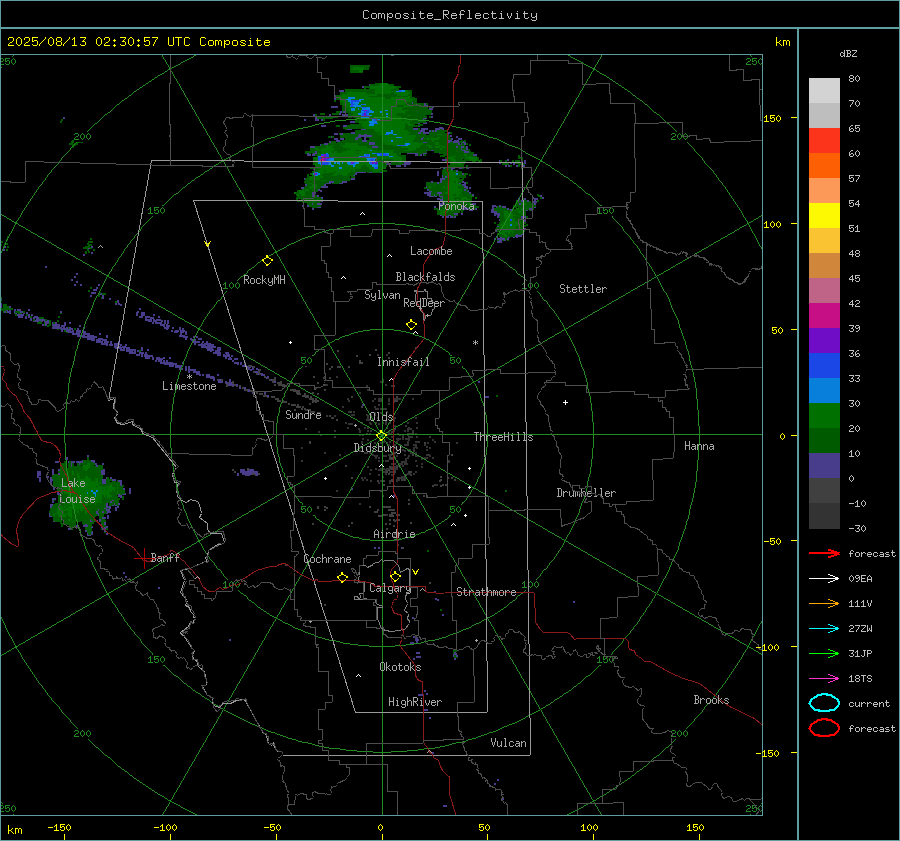Click the Olds label
This screenshot has height=841, width=900.
click(381, 417)
